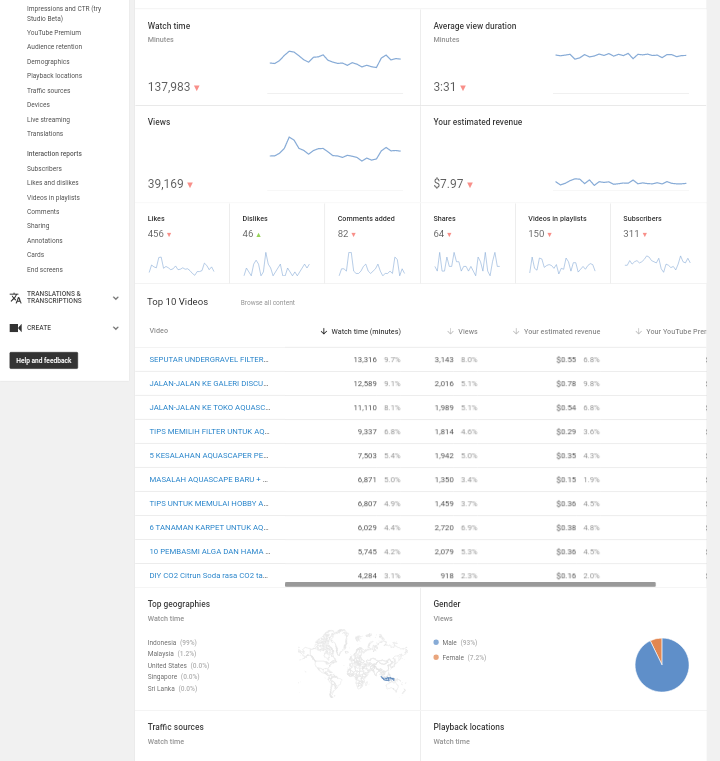This screenshot has height=761, width=720.
Task: Open the Traffic sources sidebar report
Action: 48,90
